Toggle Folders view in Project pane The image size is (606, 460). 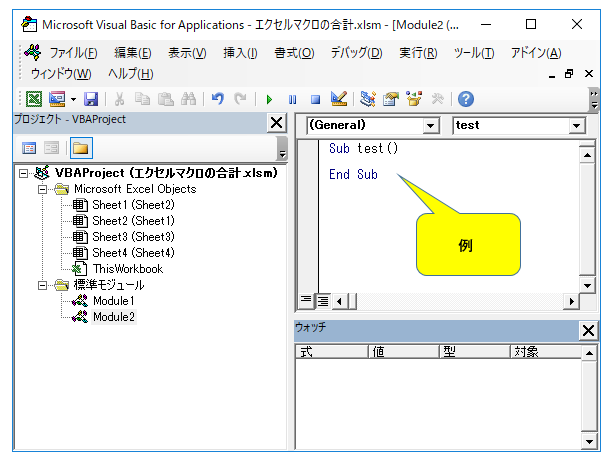[x=81, y=148]
